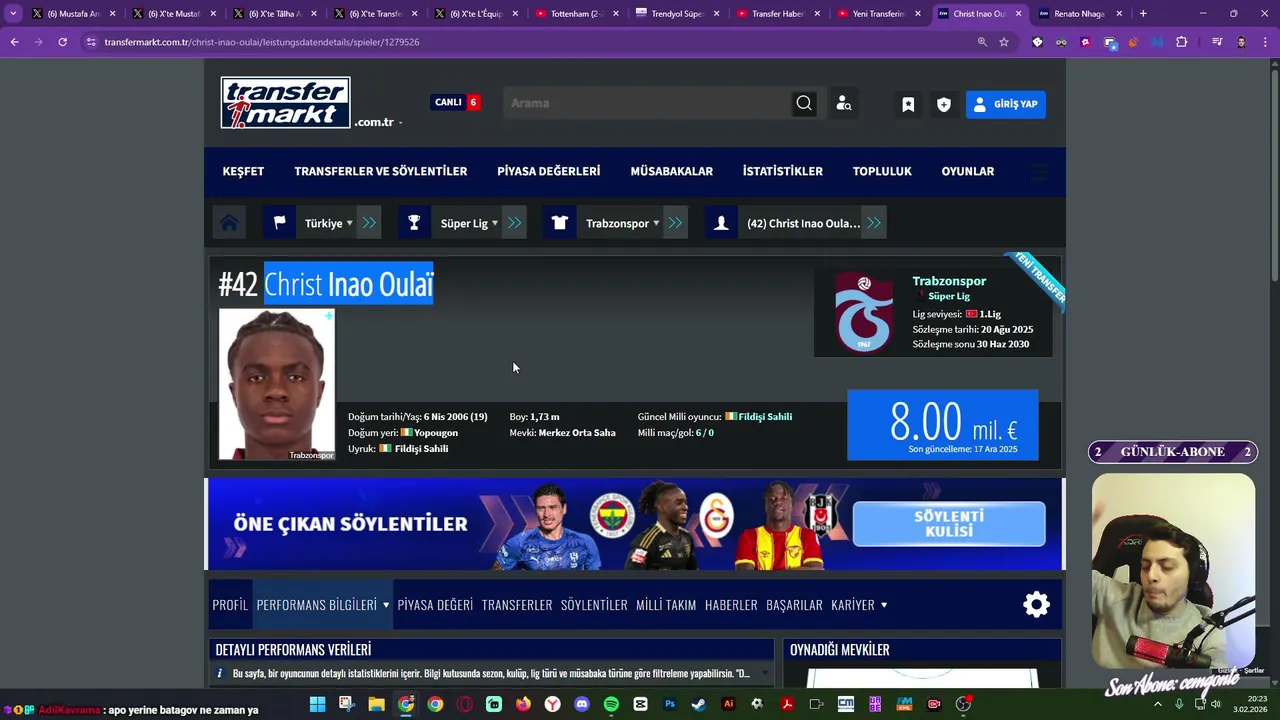Click the double arrow after Trabzonspor
This screenshot has width=1280, height=720.
click(675, 223)
